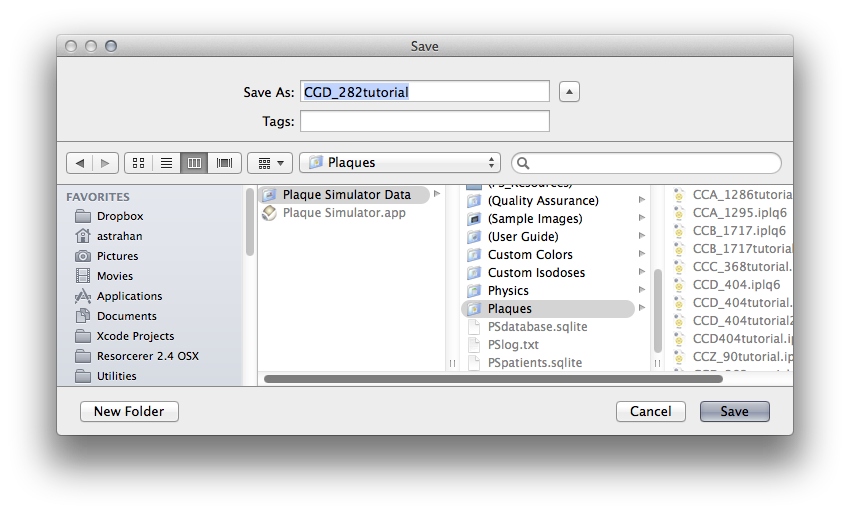Select the Plaque Simulator Data folder
850x514 pixels.
pyautogui.click(x=346, y=195)
